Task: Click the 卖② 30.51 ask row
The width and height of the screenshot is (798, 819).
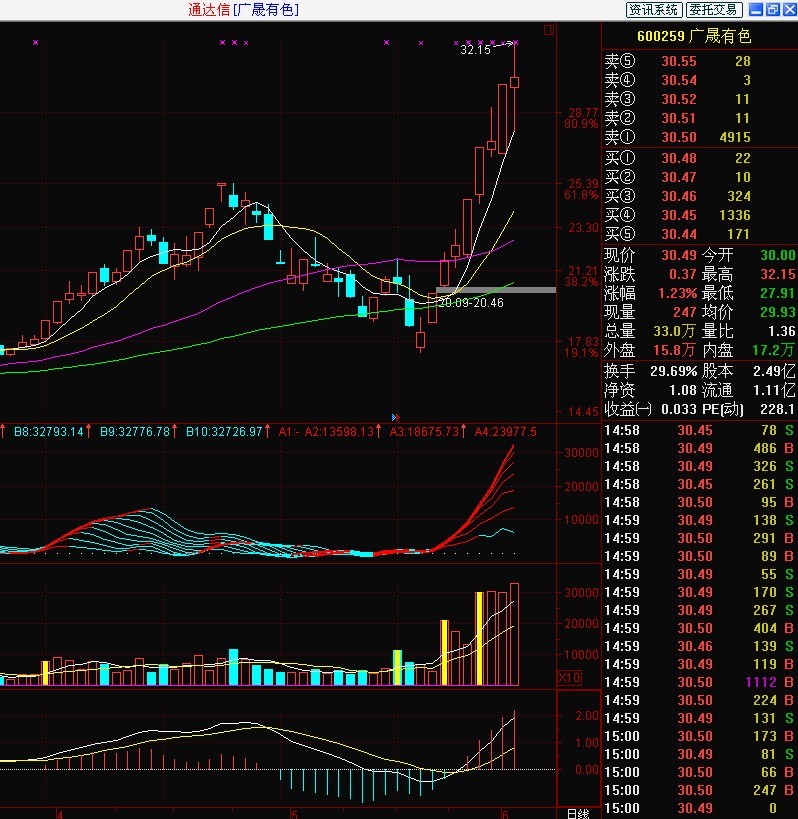Action: coord(677,118)
